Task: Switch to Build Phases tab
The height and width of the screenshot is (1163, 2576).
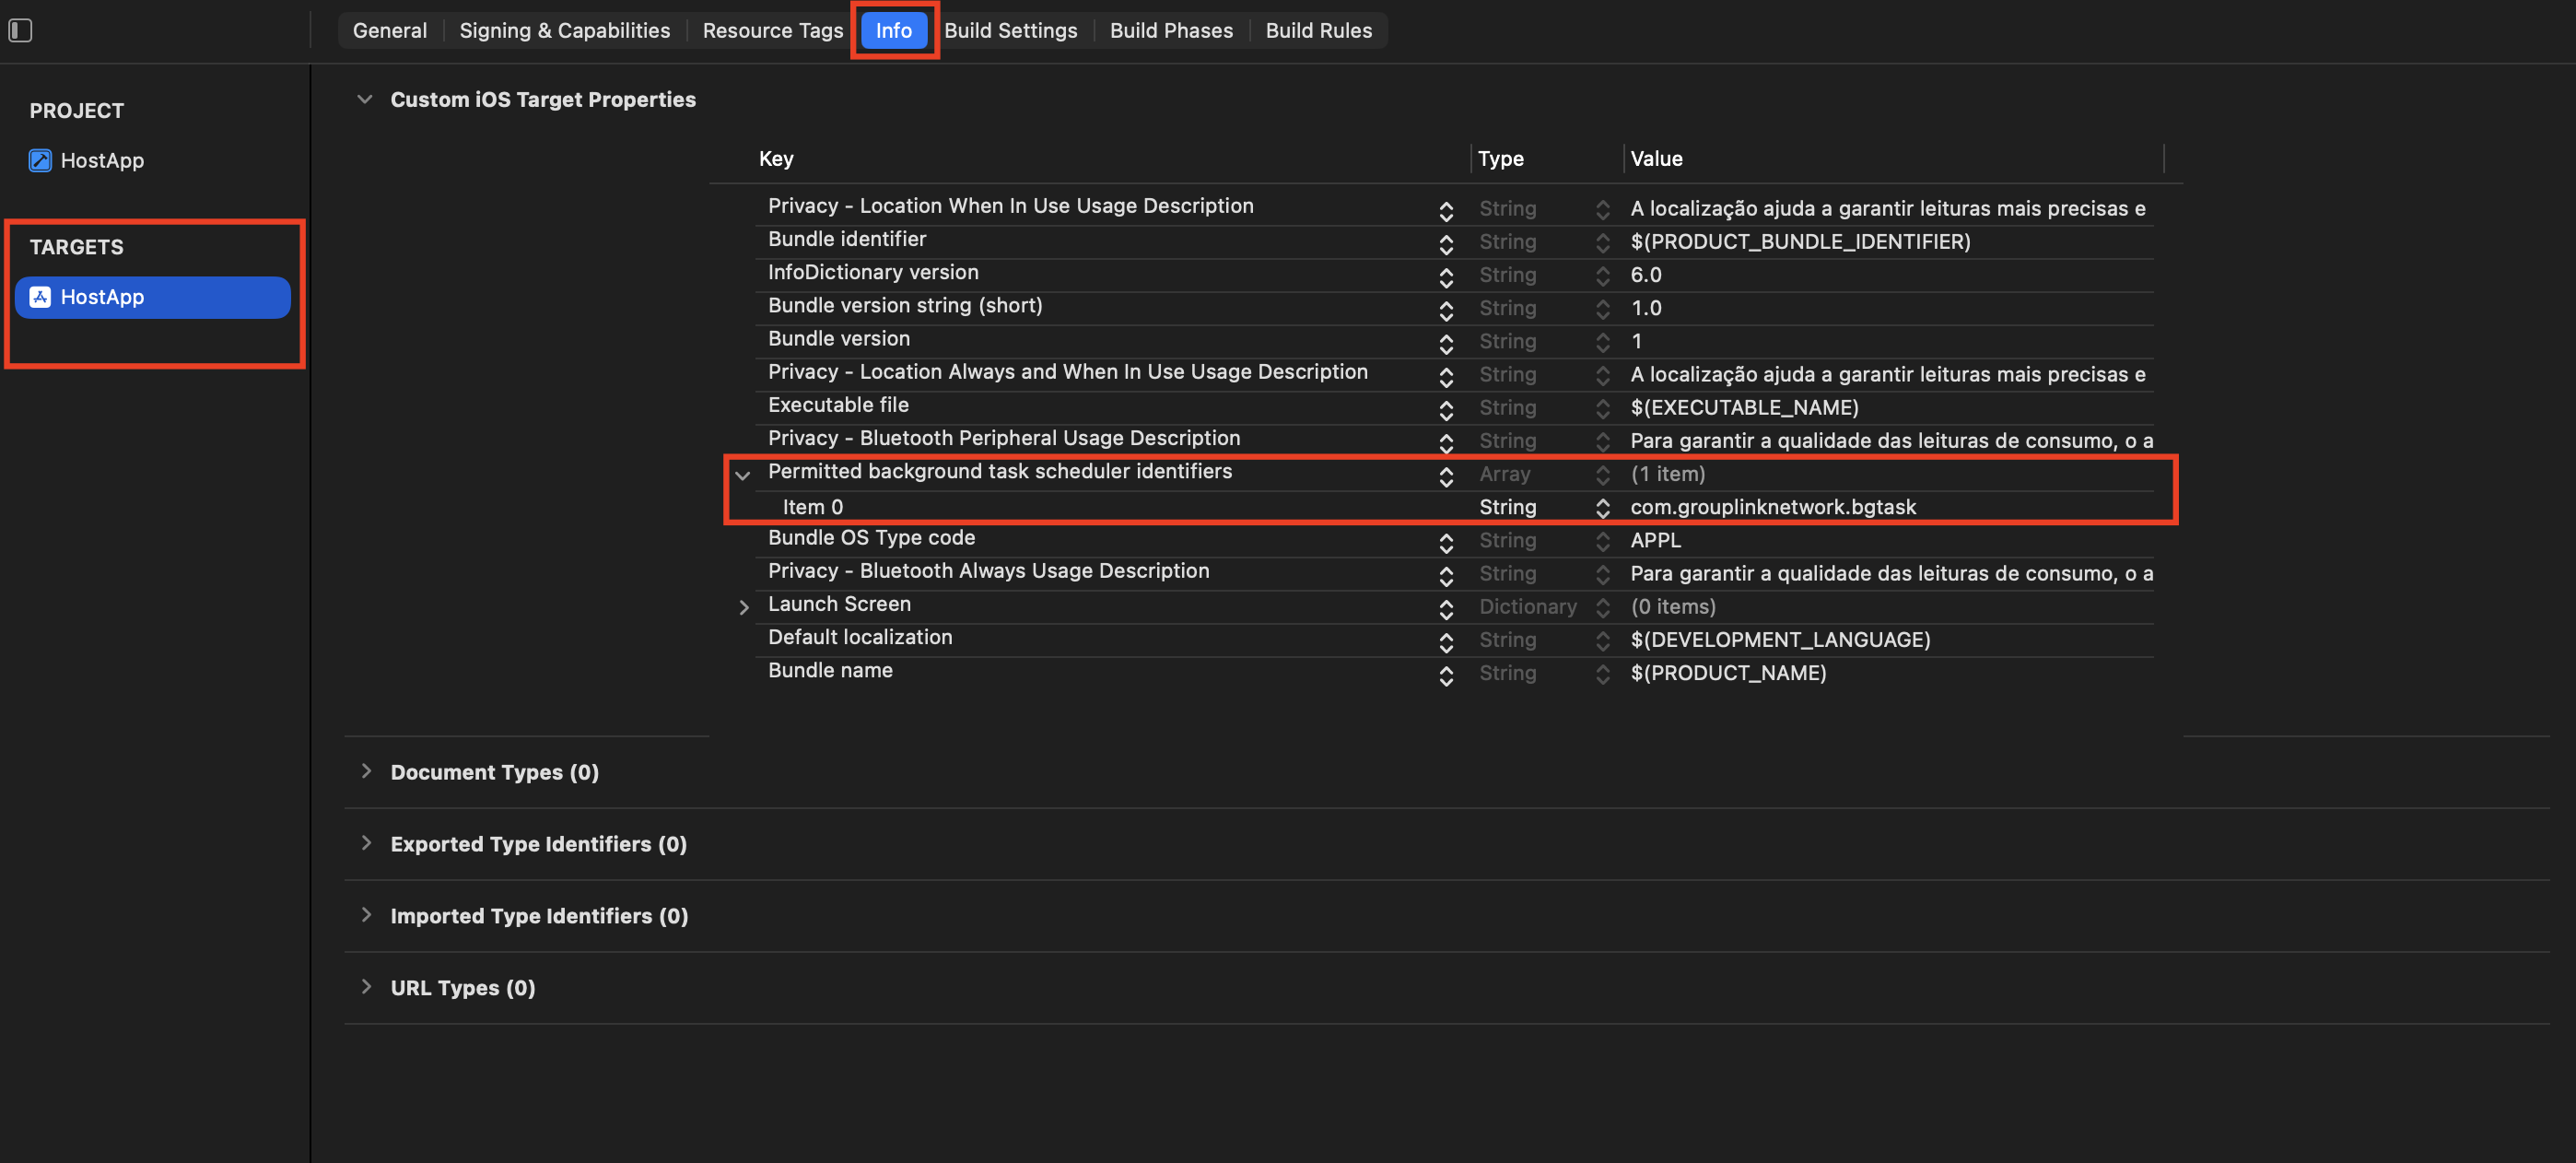Action: click(1171, 31)
